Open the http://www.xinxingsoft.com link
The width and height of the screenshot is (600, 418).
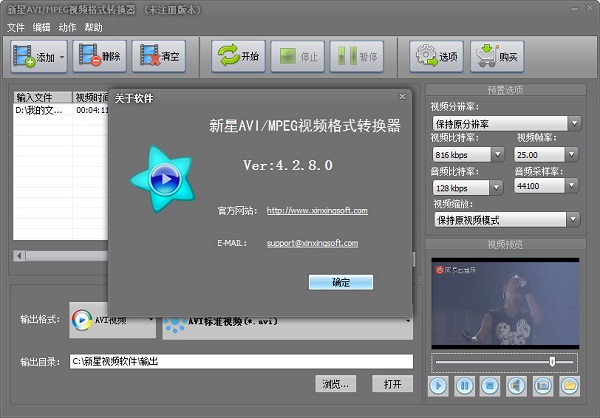coord(317,211)
